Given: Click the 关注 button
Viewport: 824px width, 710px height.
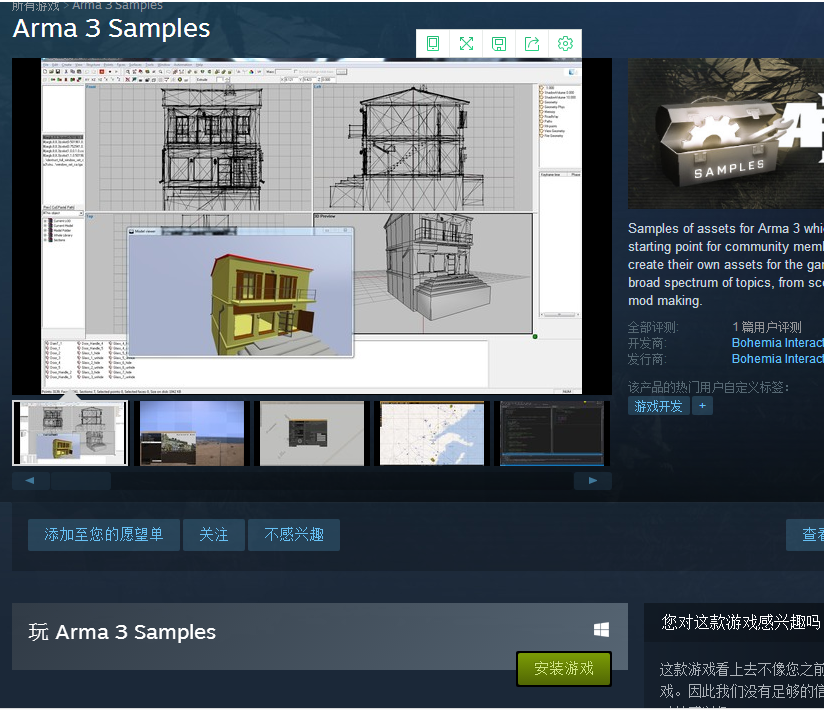Looking at the screenshot, I should (214, 535).
